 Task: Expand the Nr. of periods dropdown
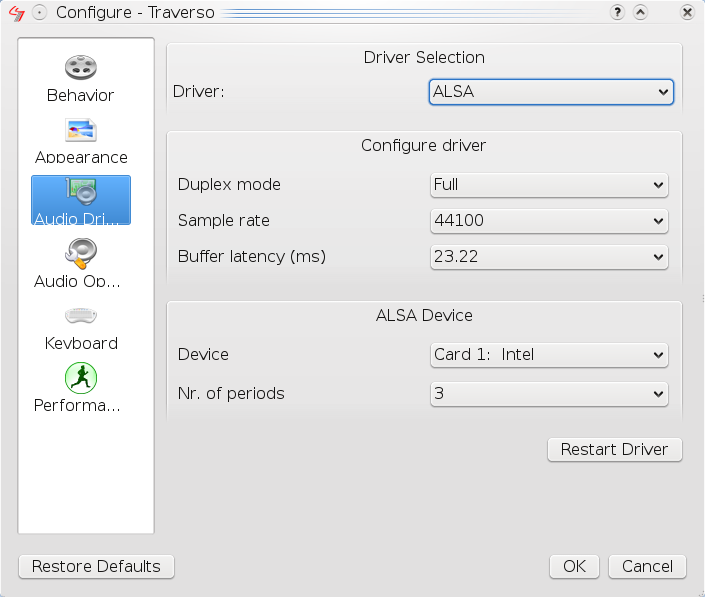click(x=548, y=394)
